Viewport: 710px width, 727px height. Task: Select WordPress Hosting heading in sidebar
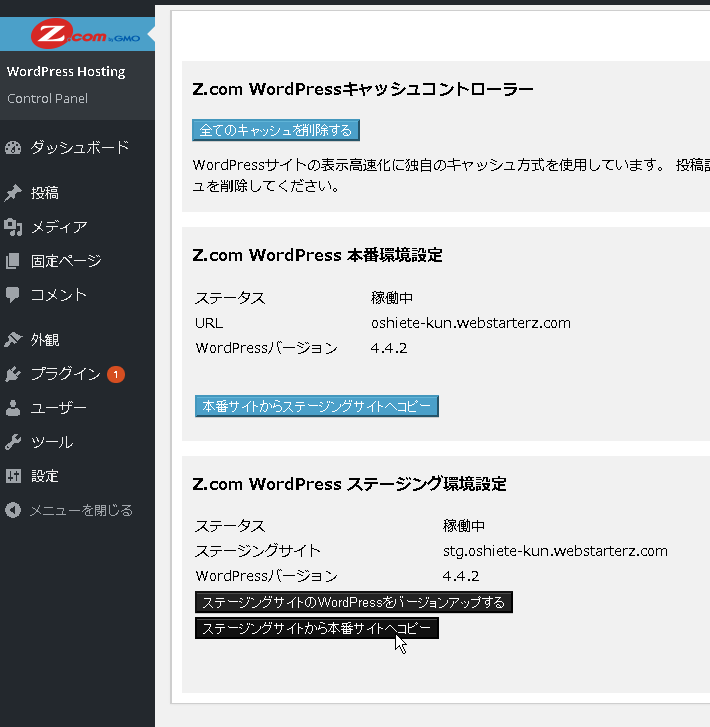tap(66, 72)
